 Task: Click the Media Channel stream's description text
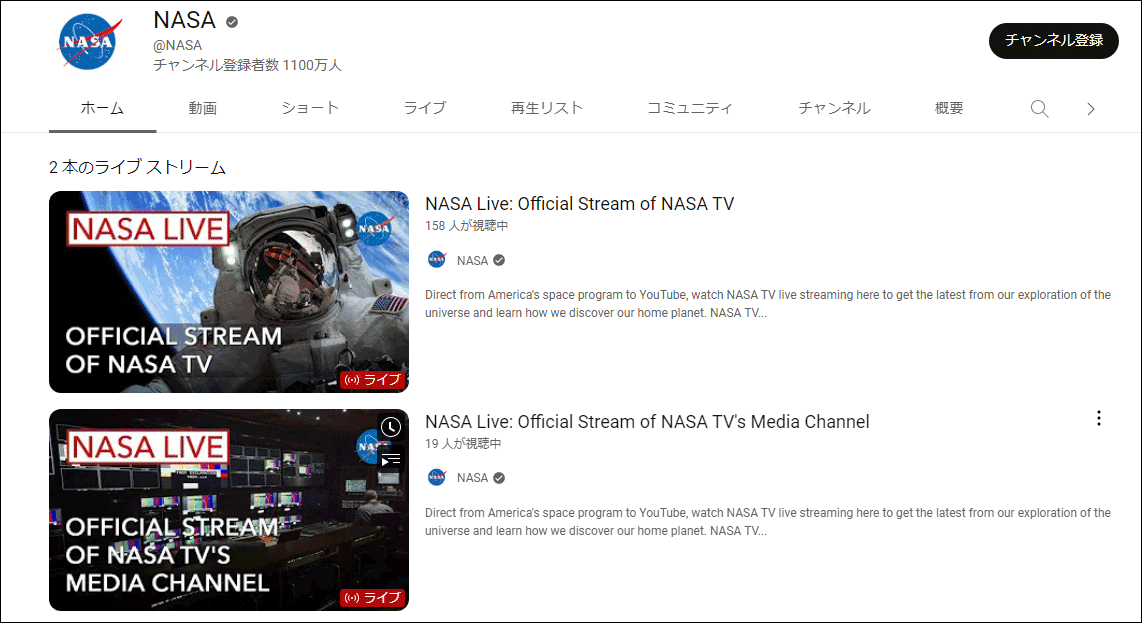(768, 522)
